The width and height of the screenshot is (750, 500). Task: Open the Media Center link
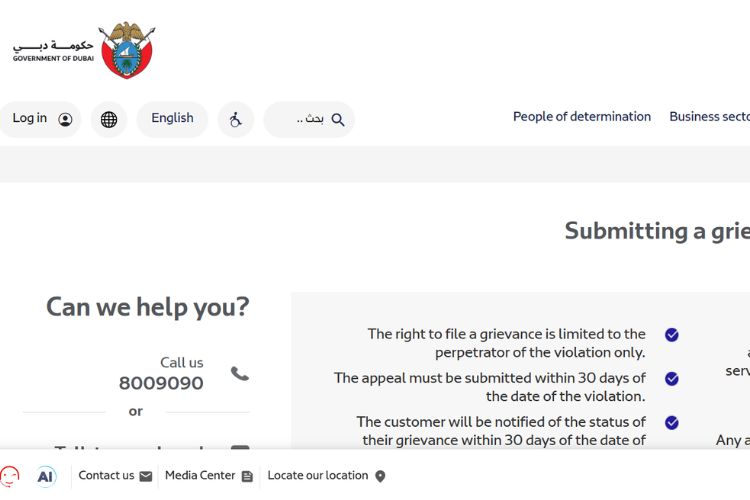(x=209, y=476)
